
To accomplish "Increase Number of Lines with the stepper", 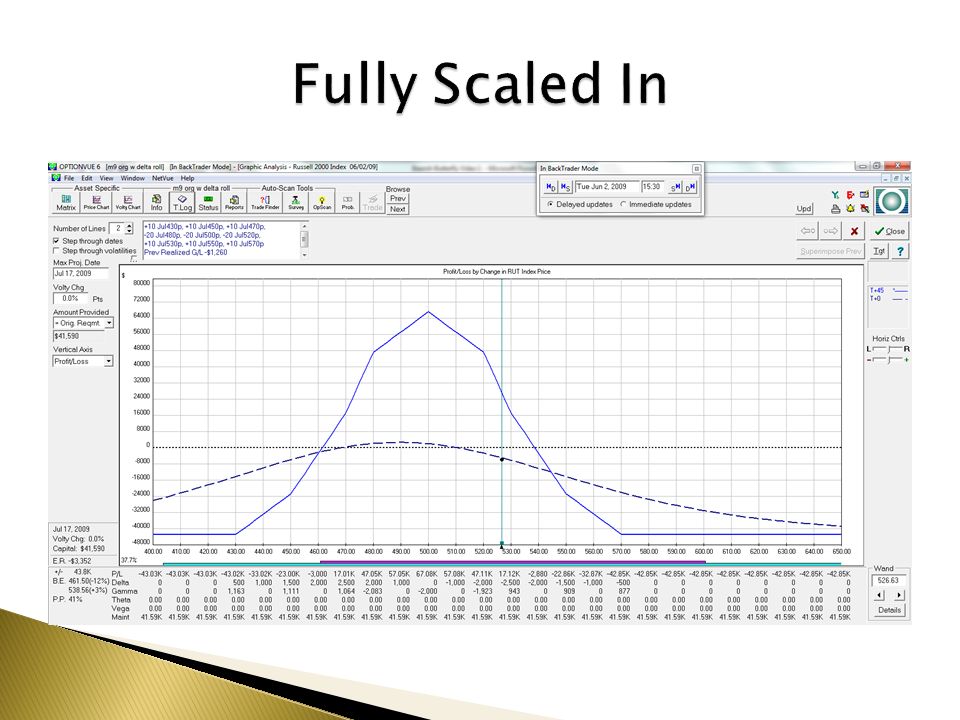I will pyautogui.click(x=129, y=226).
